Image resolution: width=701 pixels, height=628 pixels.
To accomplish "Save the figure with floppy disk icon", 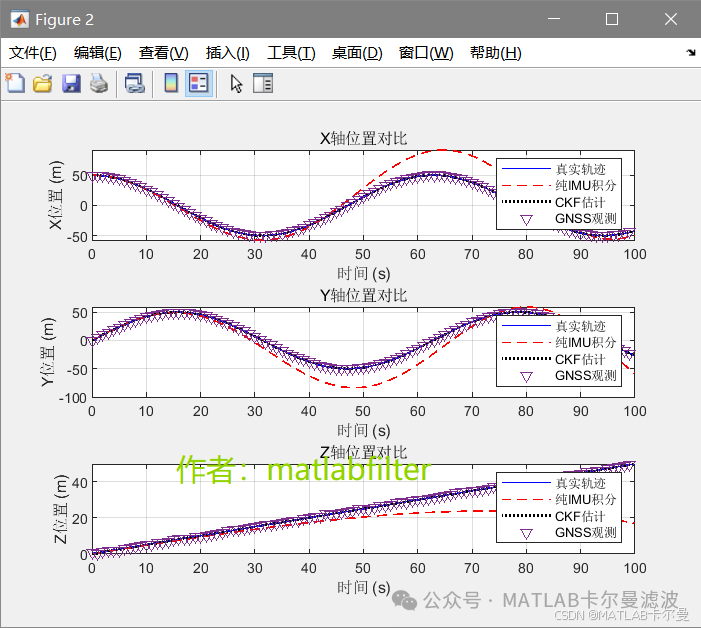I will point(72,84).
